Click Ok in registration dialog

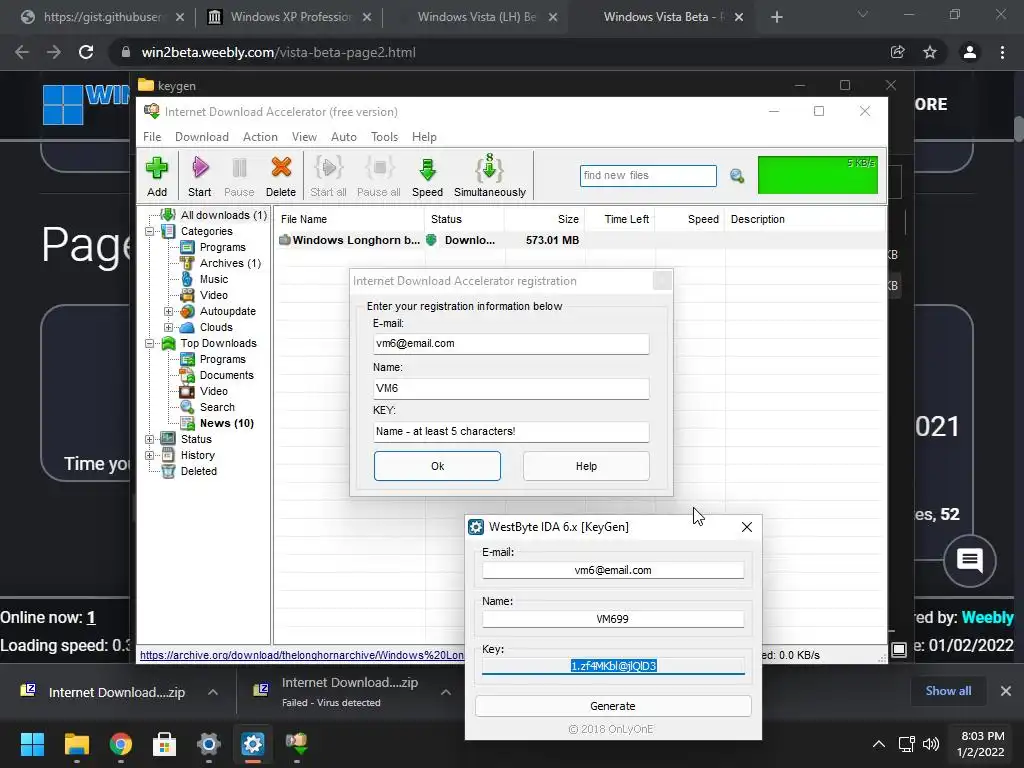pos(438,466)
